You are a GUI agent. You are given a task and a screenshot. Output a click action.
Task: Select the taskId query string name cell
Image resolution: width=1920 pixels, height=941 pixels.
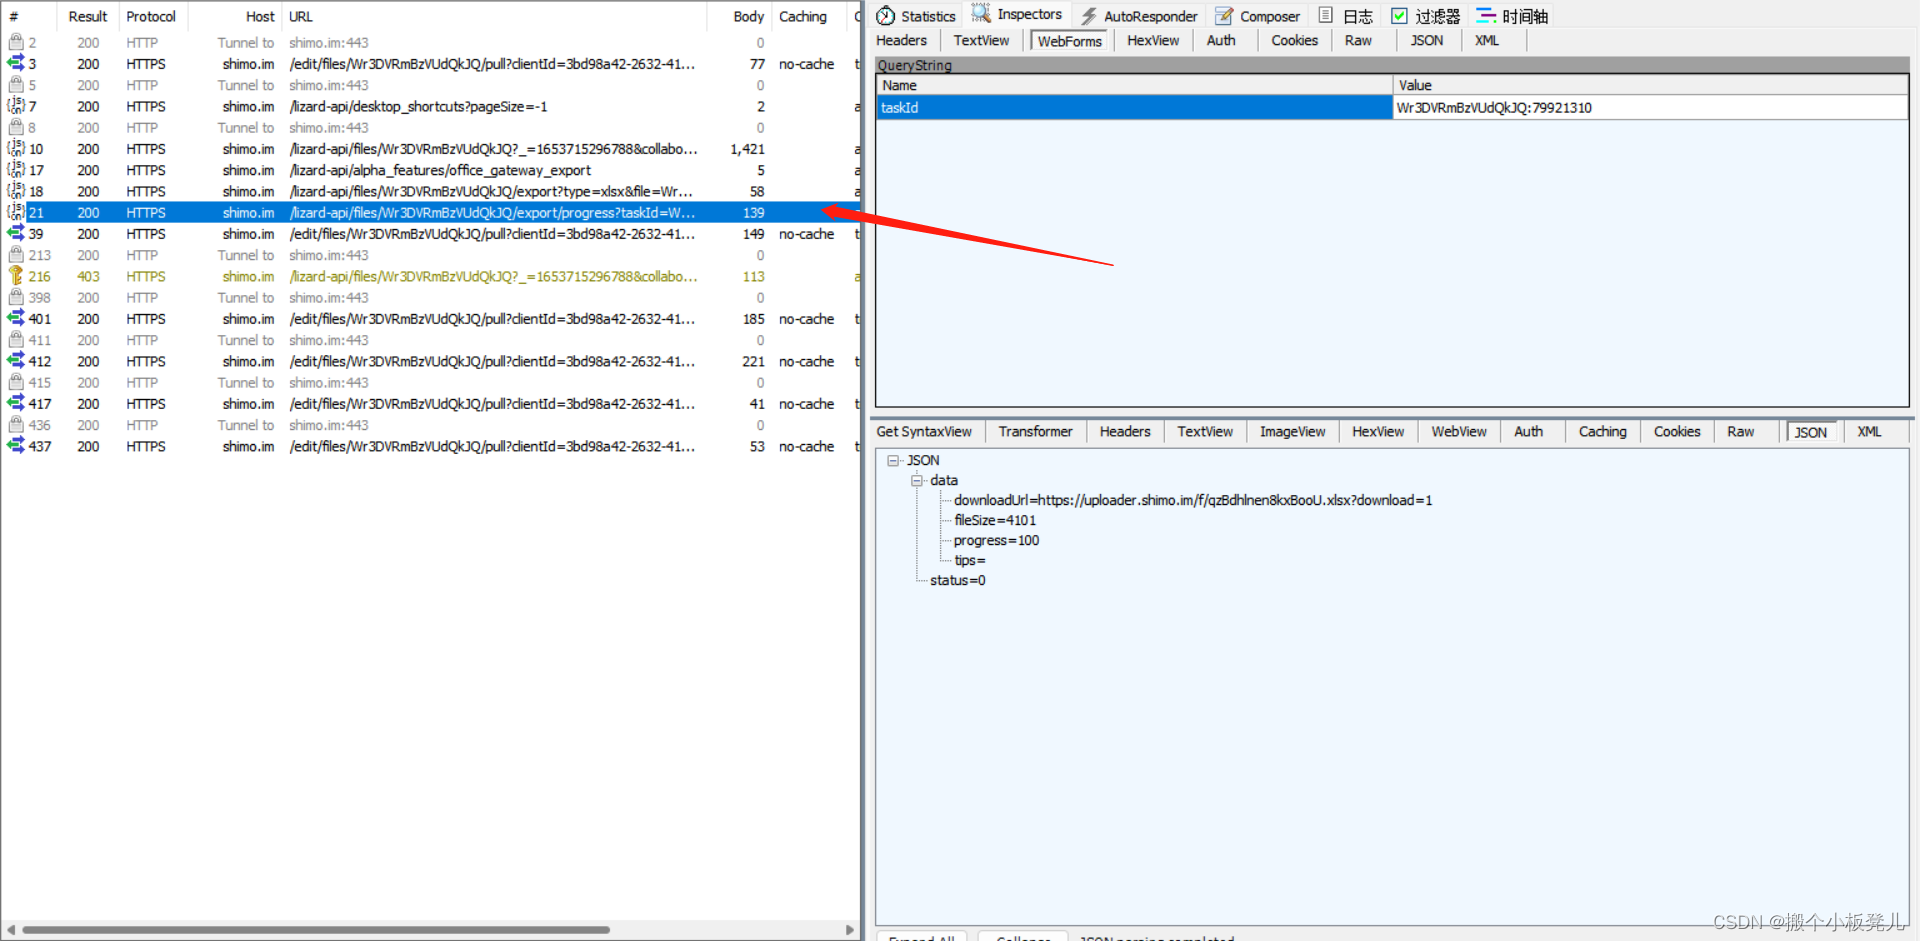pos(1134,107)
